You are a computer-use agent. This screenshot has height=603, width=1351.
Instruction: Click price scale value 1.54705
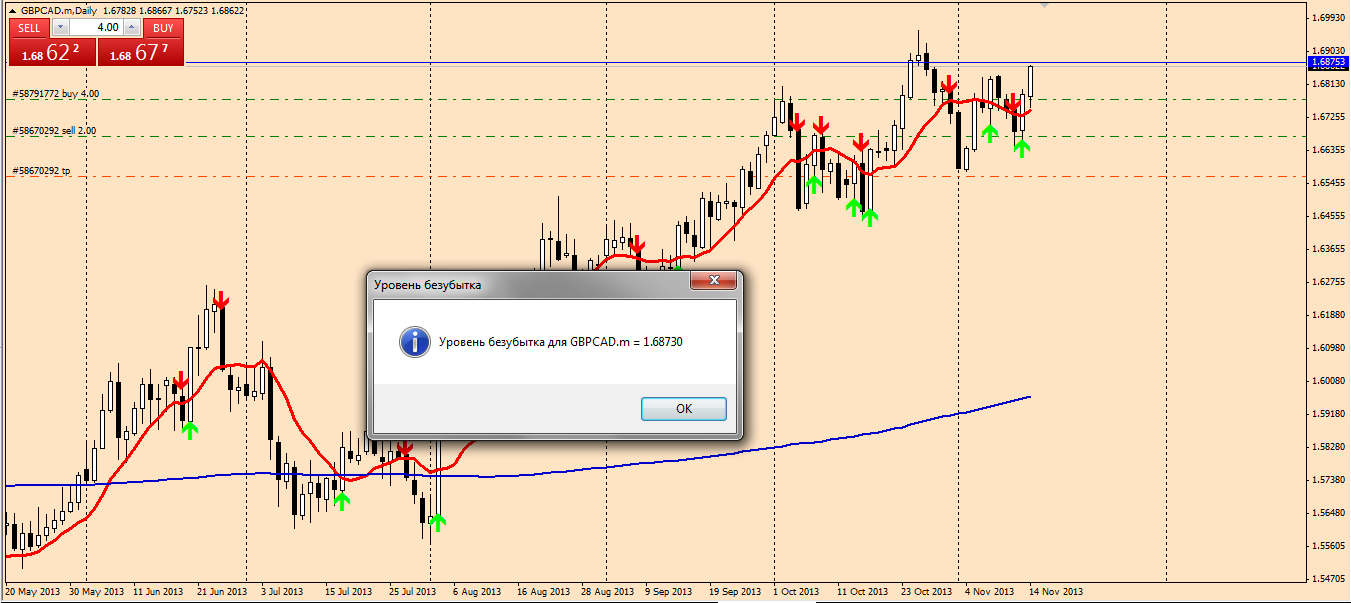click(1330, 578)
